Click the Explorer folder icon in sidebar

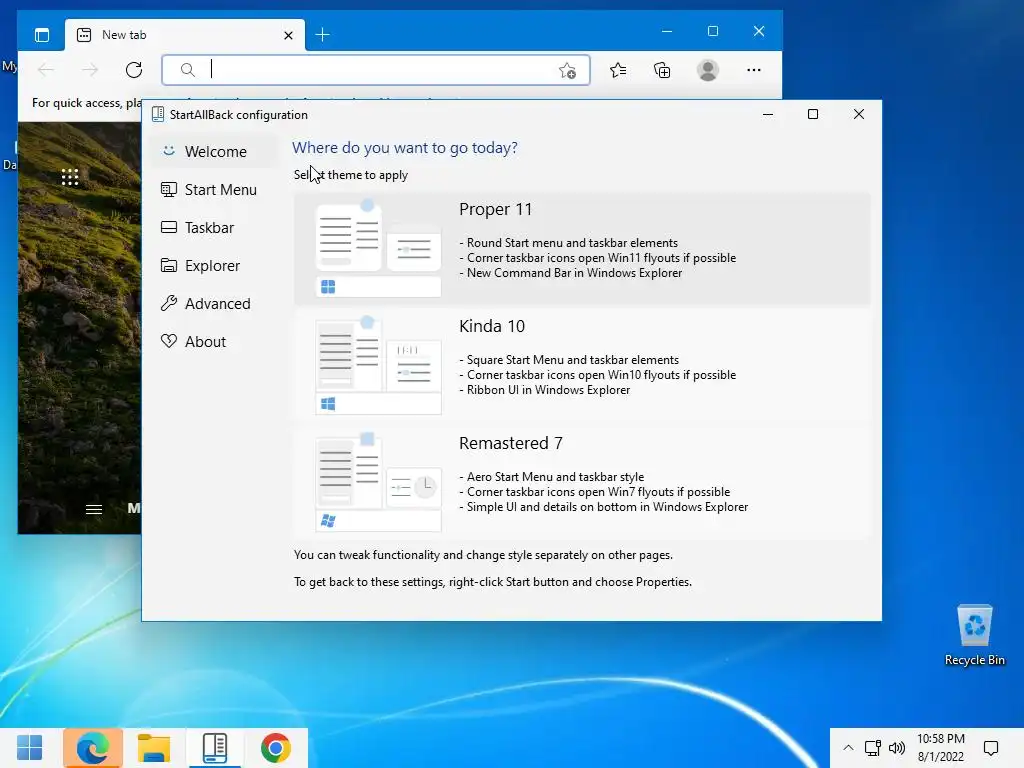[168, 265]
